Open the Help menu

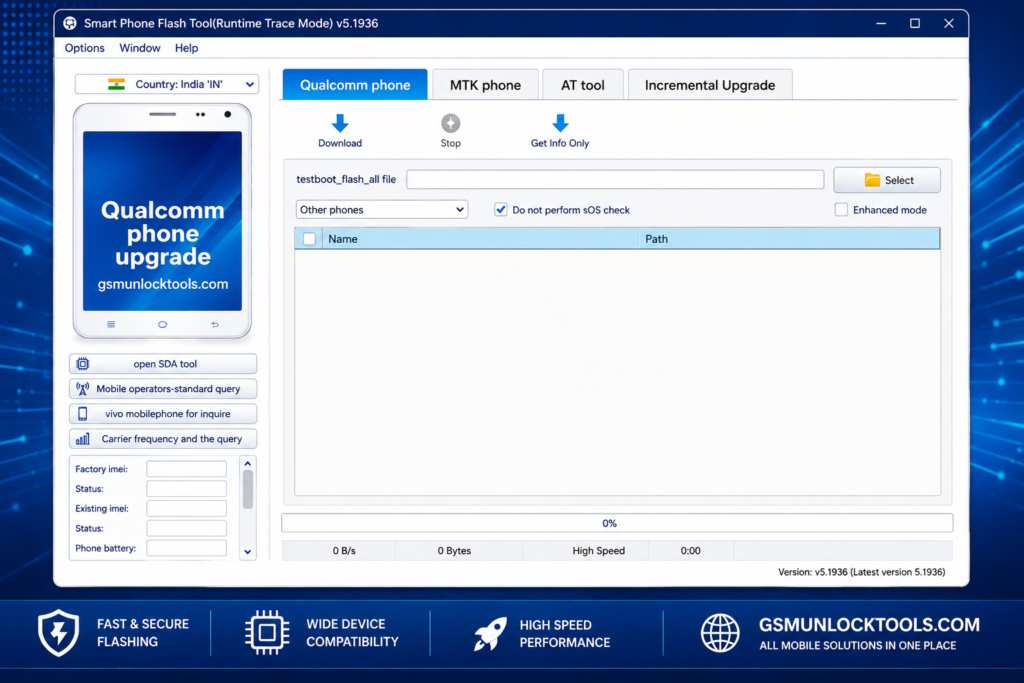(186, 48)
